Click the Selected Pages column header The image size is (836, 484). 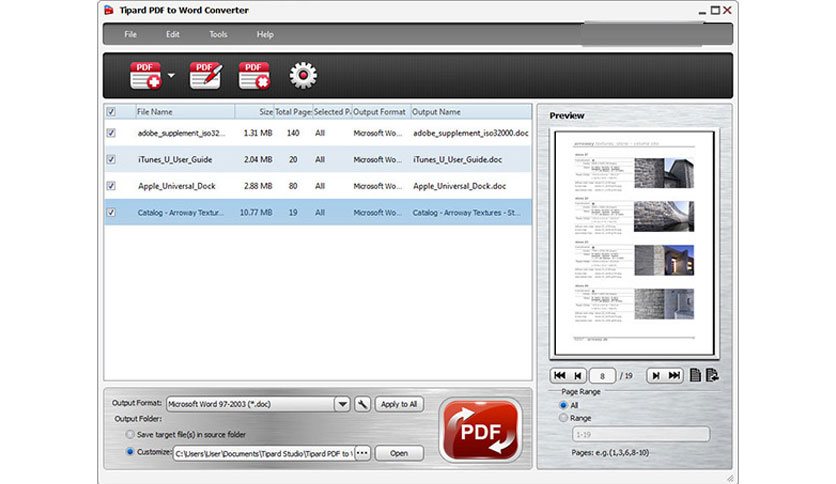(332, 112)
